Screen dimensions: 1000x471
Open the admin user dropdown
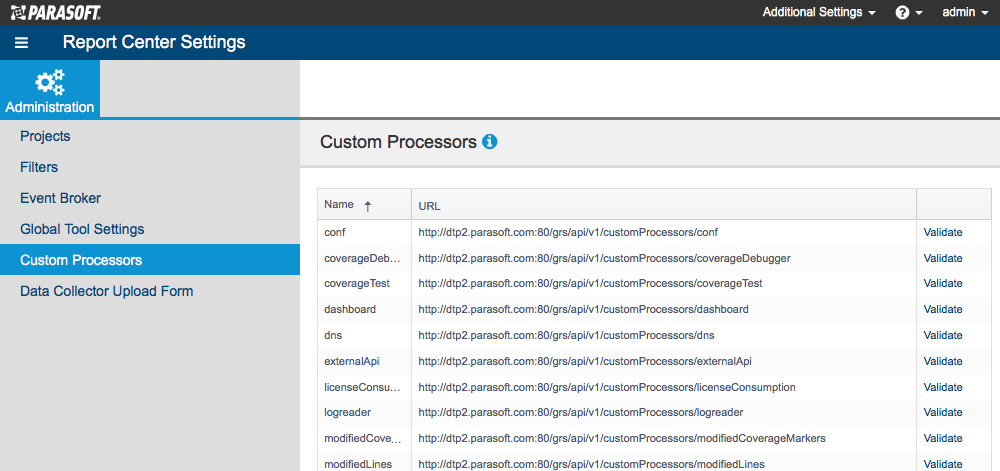(x=966, y=12)
